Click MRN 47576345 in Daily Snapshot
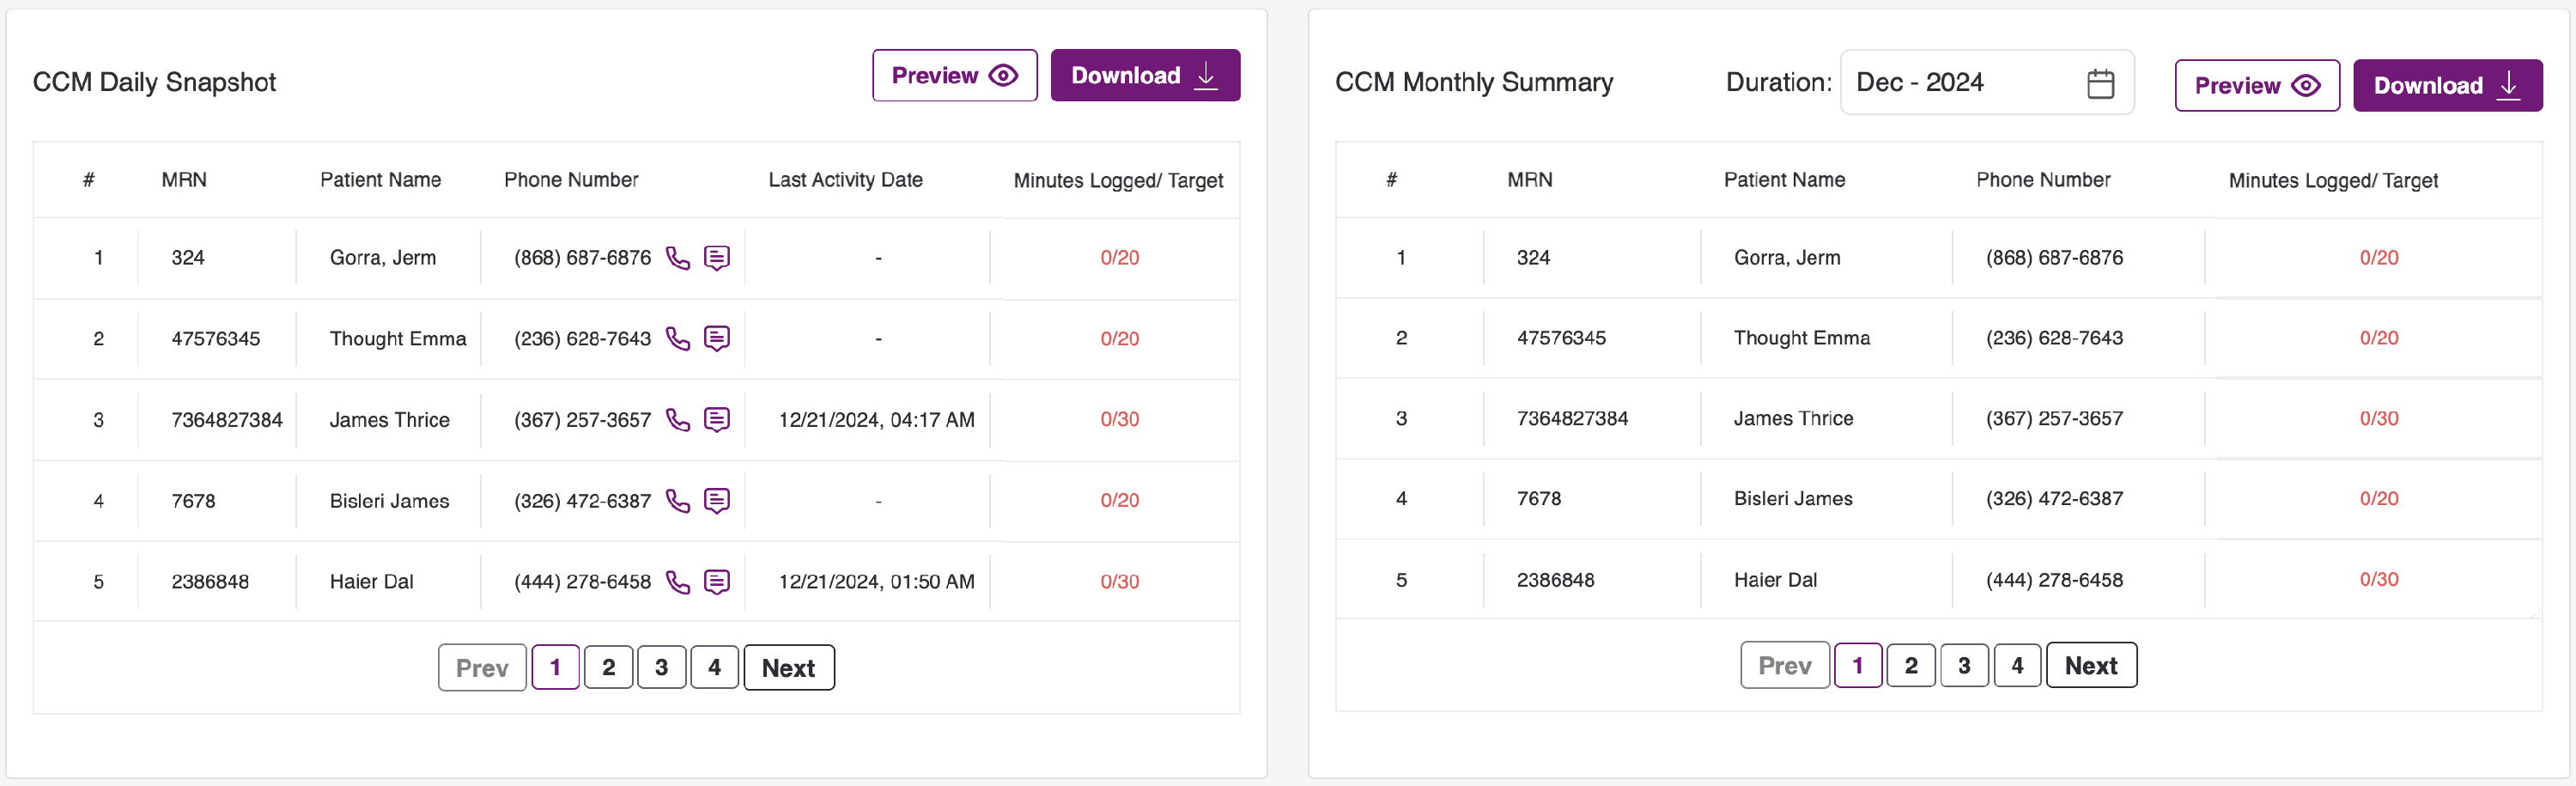2576x786 pixels. point(215,339)
